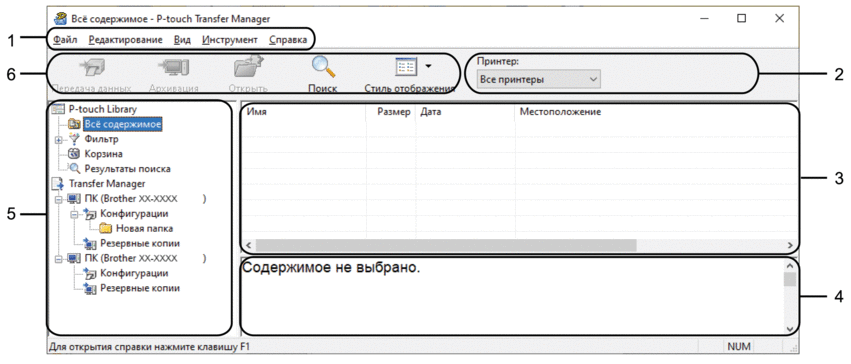Open the Все принтеры printer combo box
Image resolution: width=851 pixels, height=364 pixels.
(538, 80)
